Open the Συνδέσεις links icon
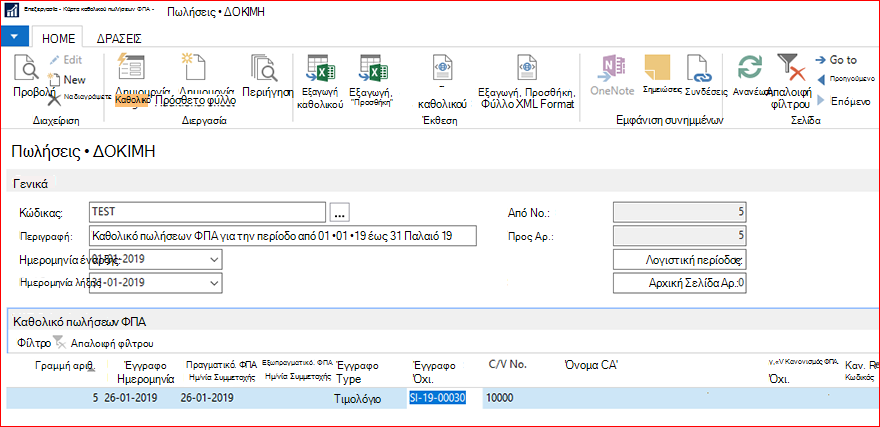 click(x=699, y=69)
